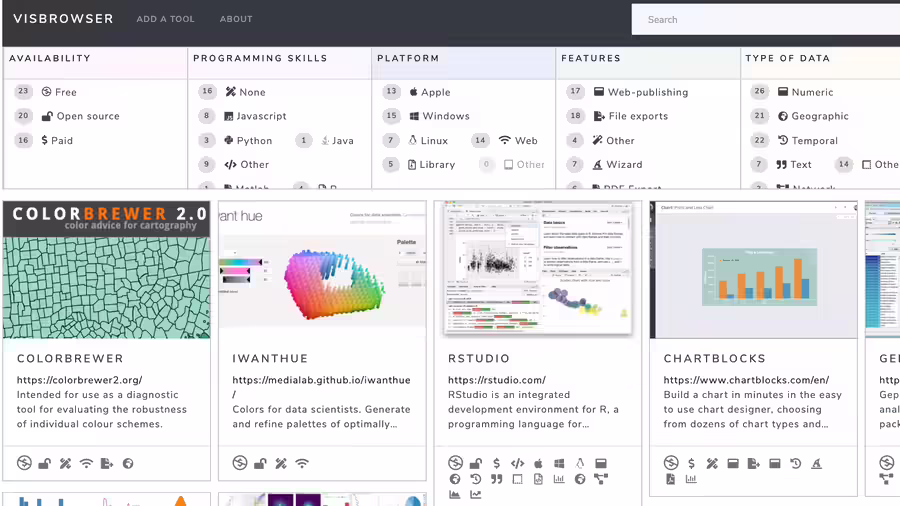Click the Linux icon on RStudio card
Viewport: 900px width, 506px height.
(580, 464)
